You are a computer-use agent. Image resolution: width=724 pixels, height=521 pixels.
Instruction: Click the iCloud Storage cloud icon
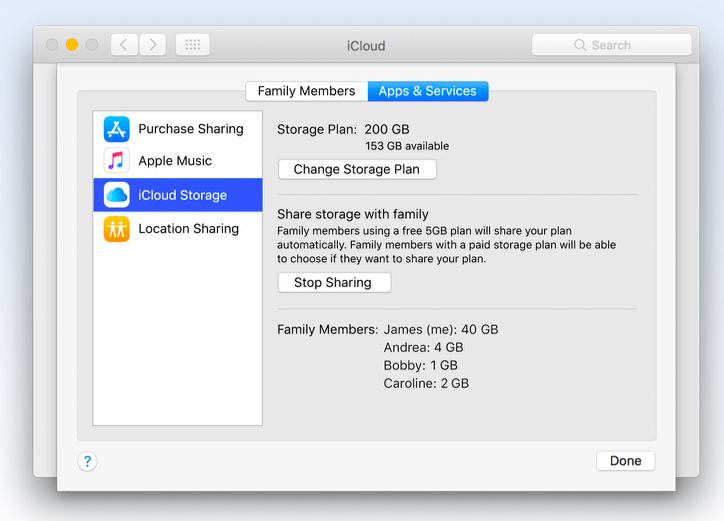[116, 195]
